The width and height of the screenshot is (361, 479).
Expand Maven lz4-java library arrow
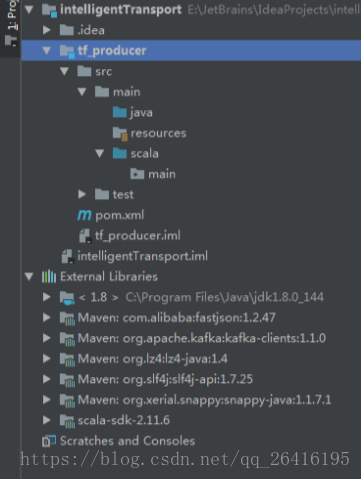click(x=47, y=359)
